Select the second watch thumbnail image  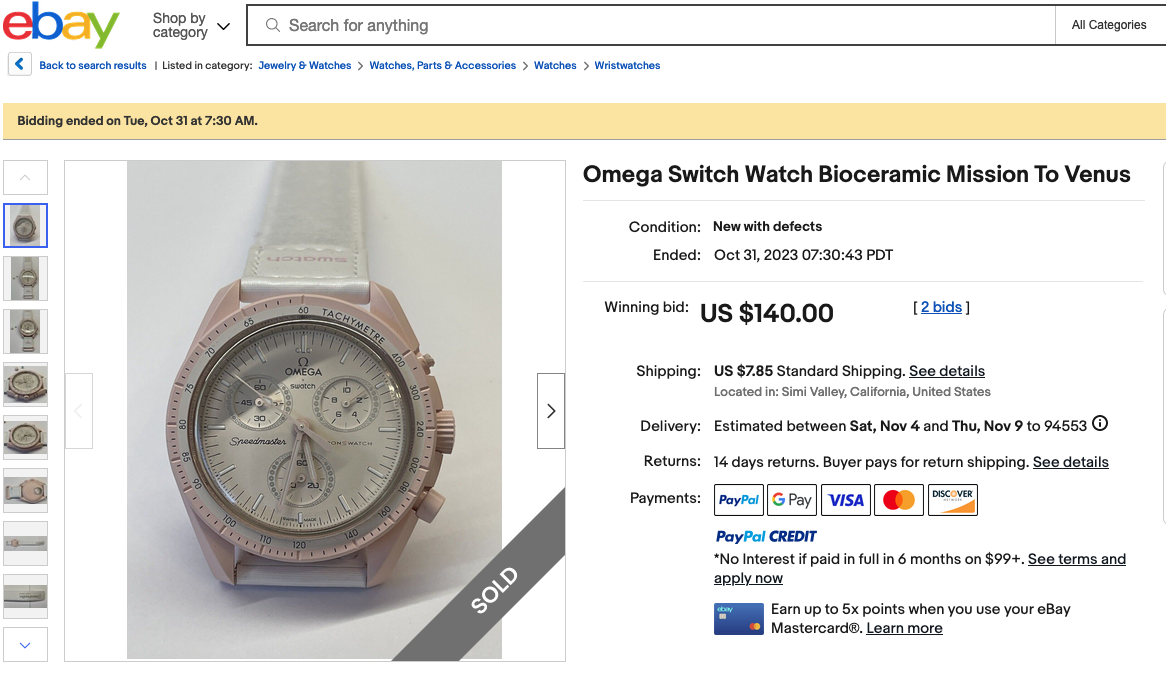tap(26, 278)
